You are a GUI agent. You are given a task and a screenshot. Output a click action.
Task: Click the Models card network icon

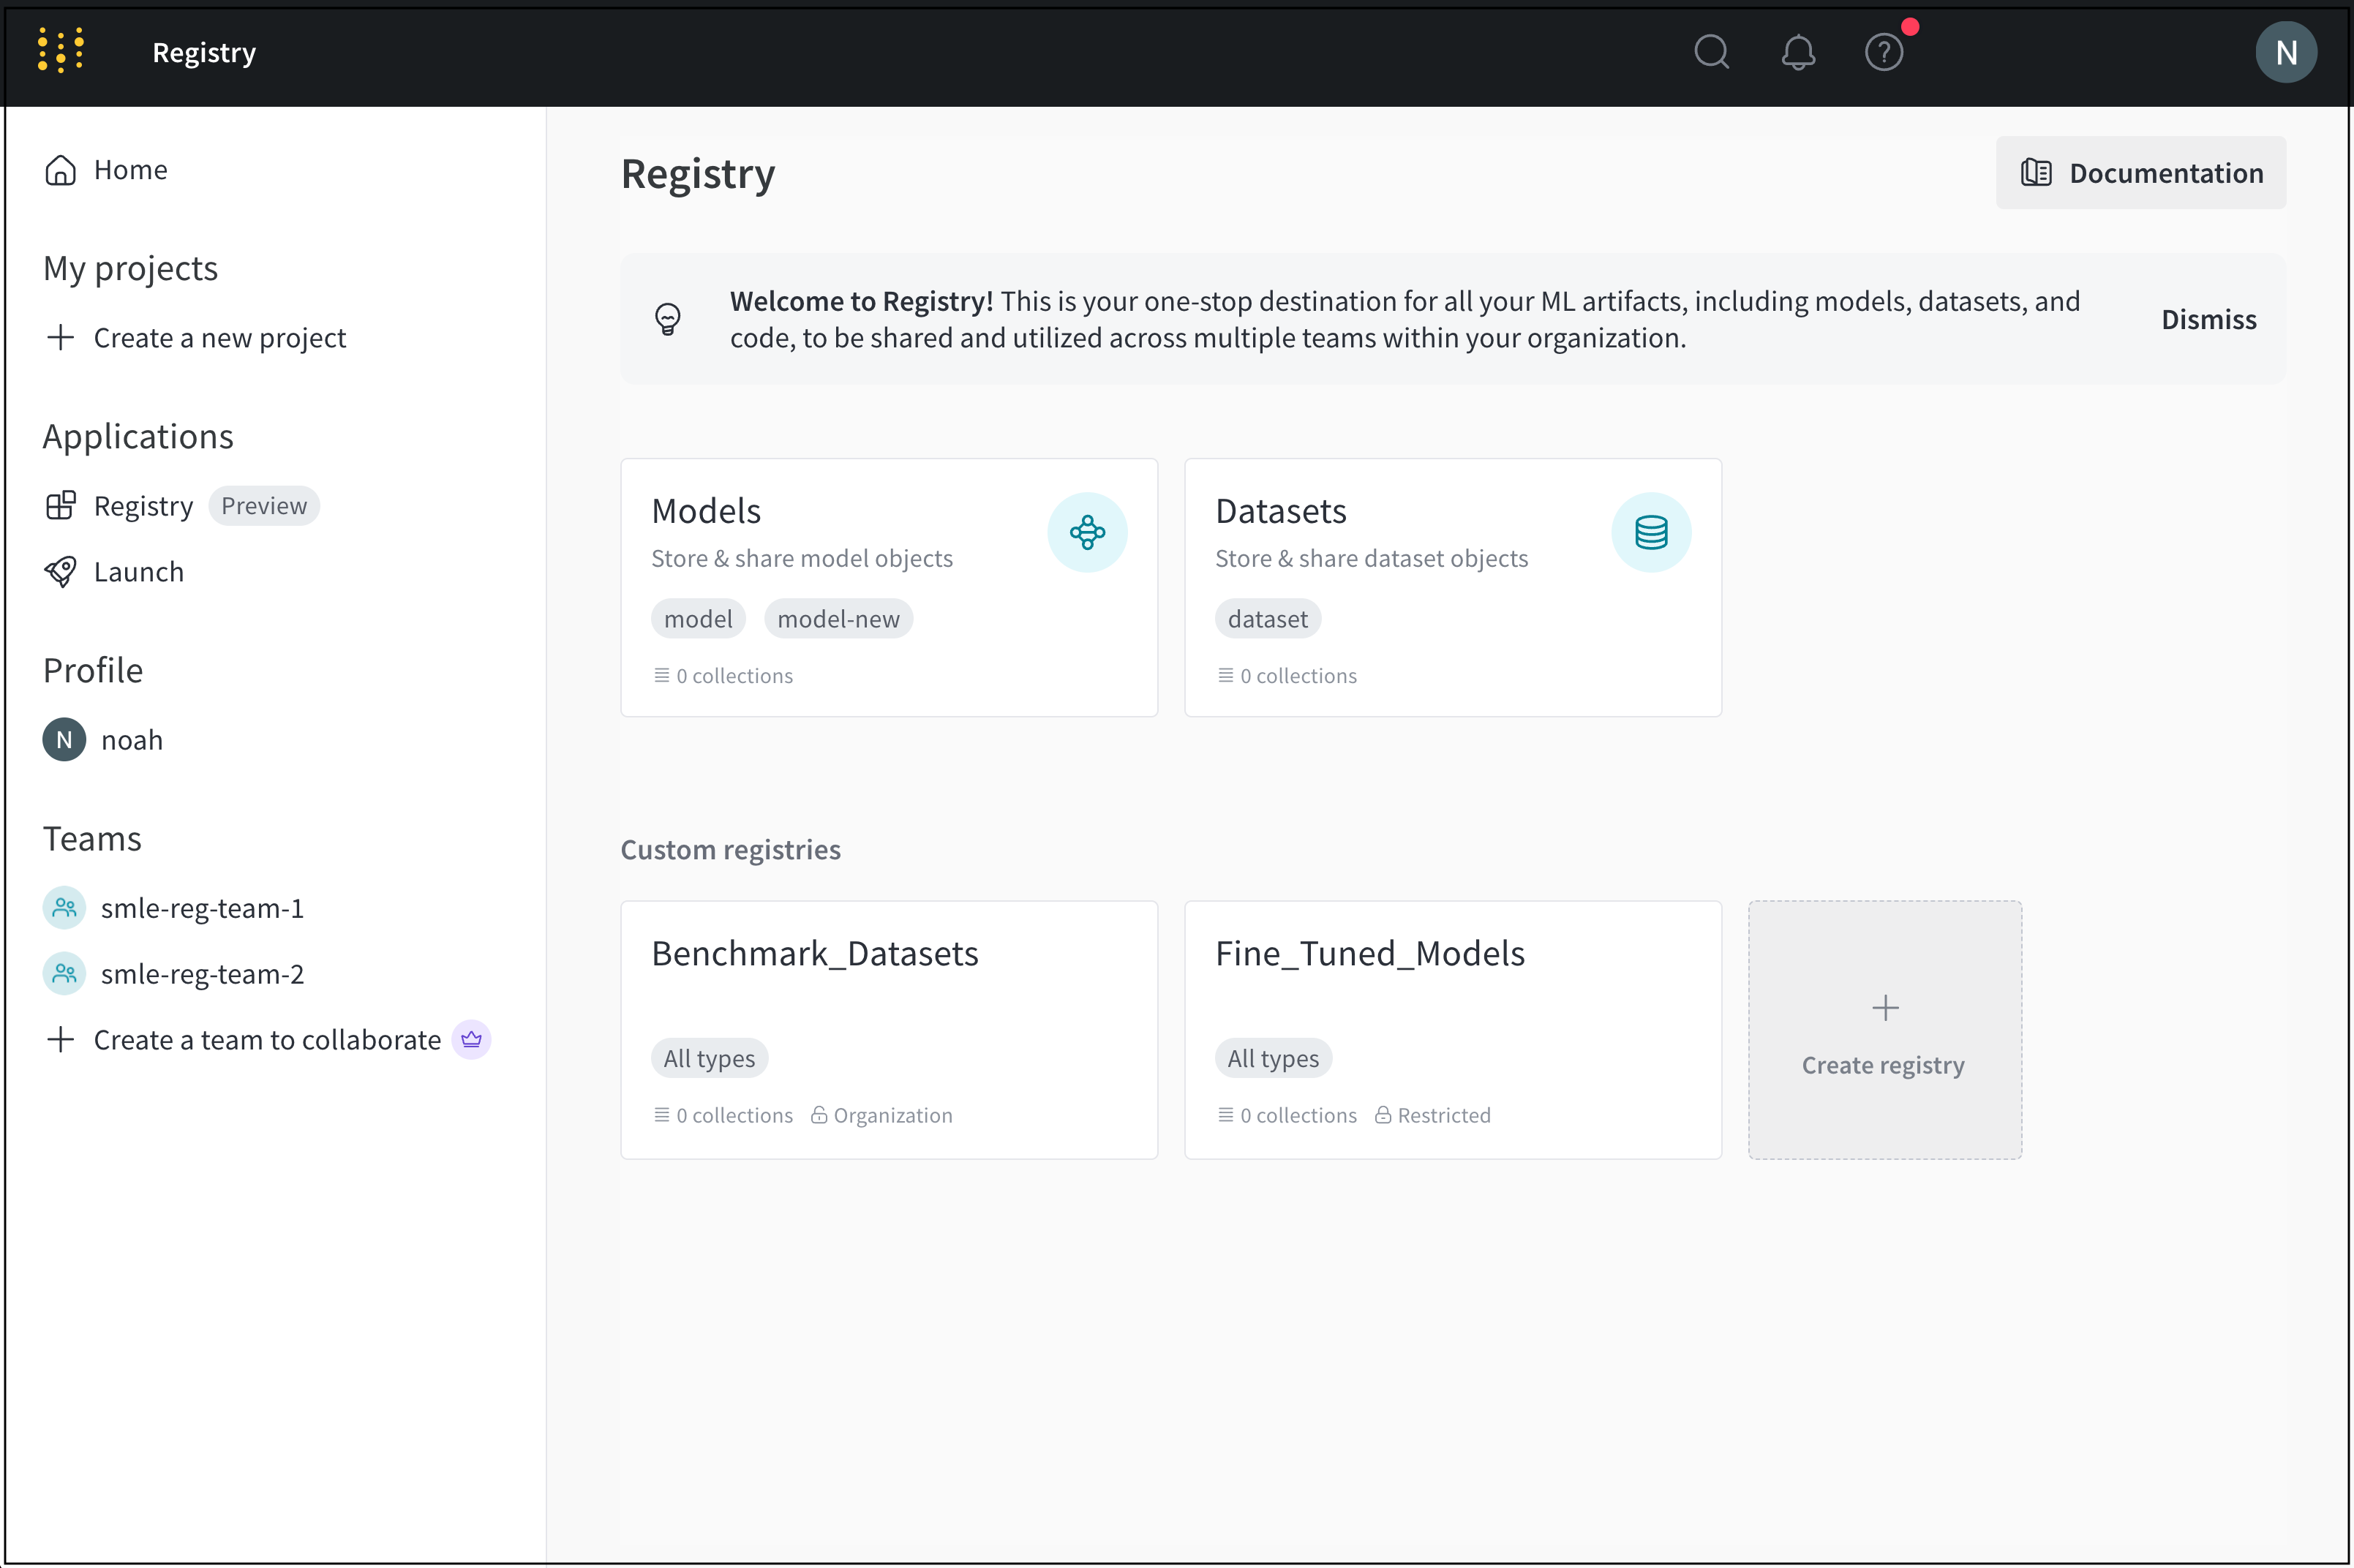coord(1087,532)
